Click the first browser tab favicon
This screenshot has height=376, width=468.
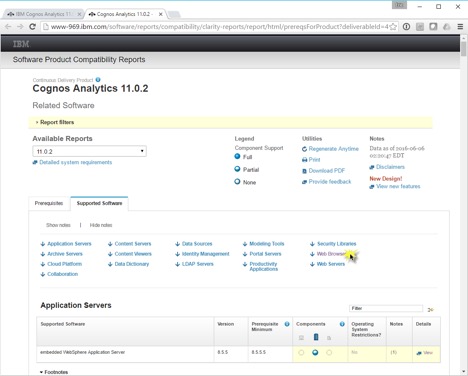(11, 14)
